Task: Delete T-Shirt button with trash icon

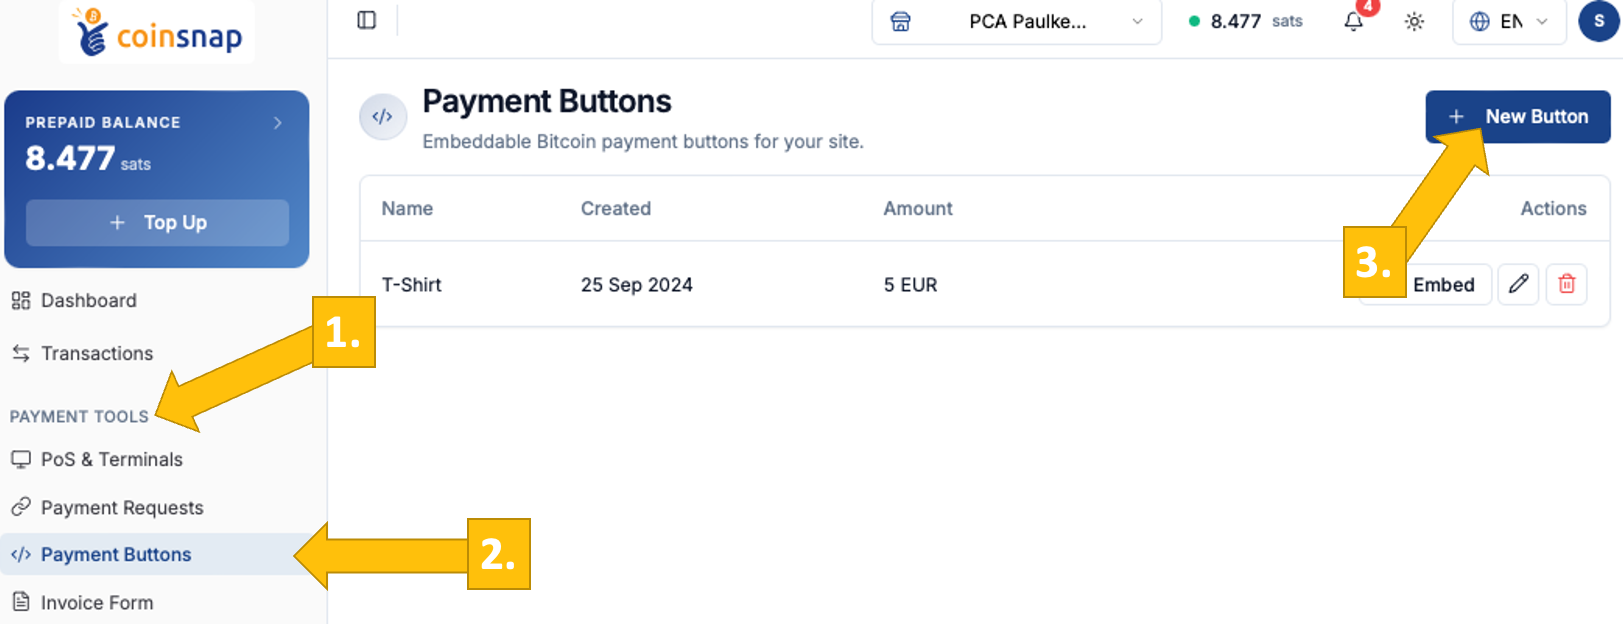Action: [x=1567, y=284]
